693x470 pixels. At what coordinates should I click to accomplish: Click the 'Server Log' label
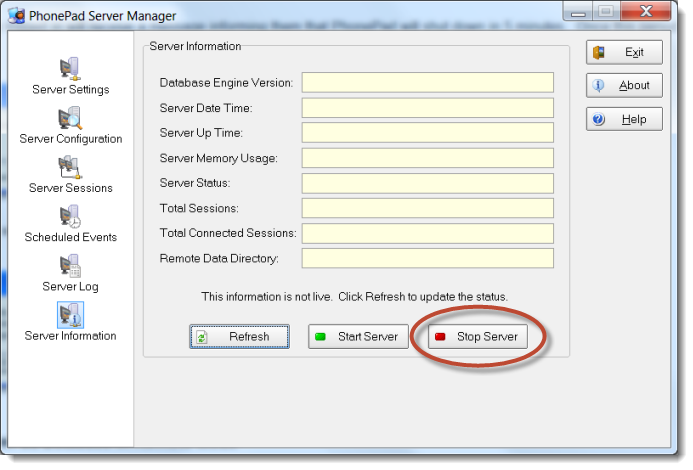pyautogui.click(x=70, y=287)
